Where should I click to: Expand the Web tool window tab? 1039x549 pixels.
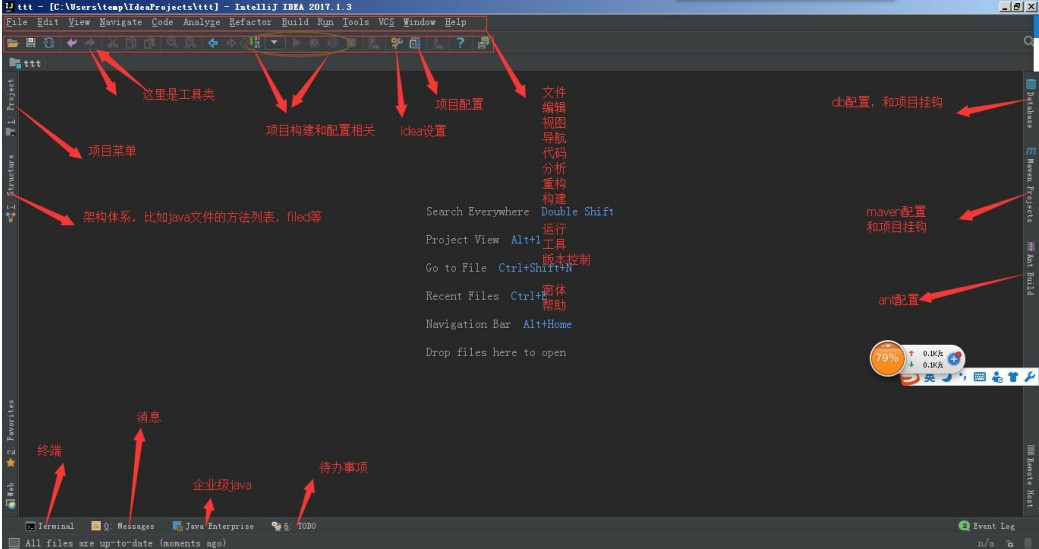click(11, 495)
